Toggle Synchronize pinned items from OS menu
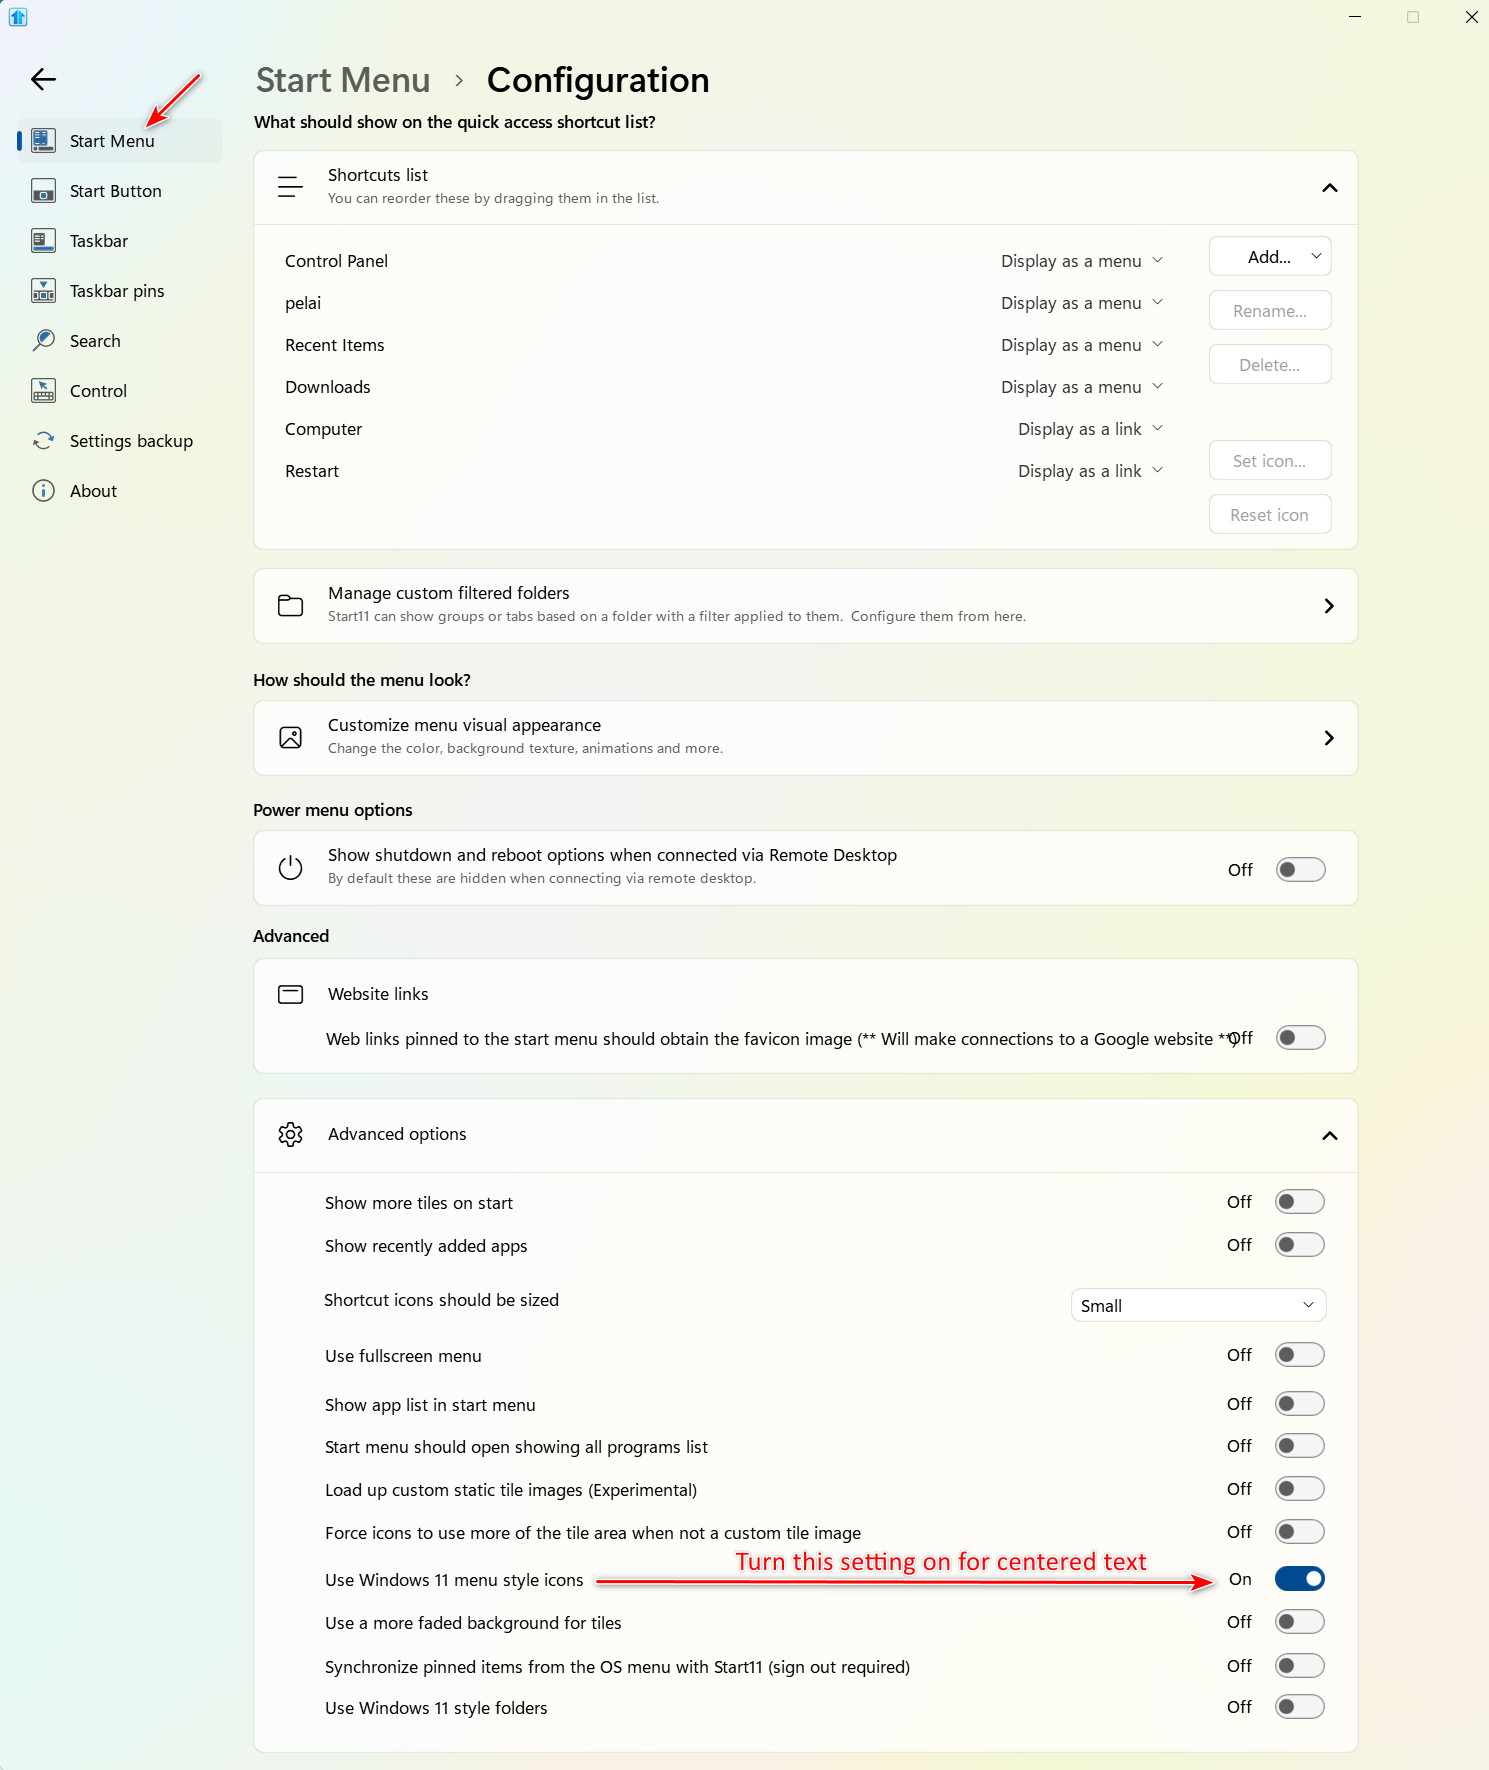Image resolution: width=1489 pixels, height=1770 pixels. click(1300, 1666)
